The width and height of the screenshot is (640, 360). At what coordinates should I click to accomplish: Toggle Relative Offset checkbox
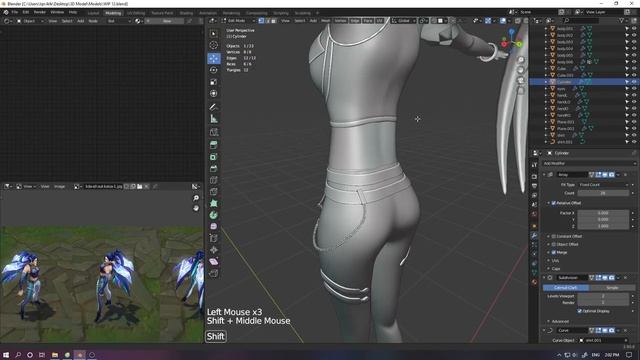(554, 203)
